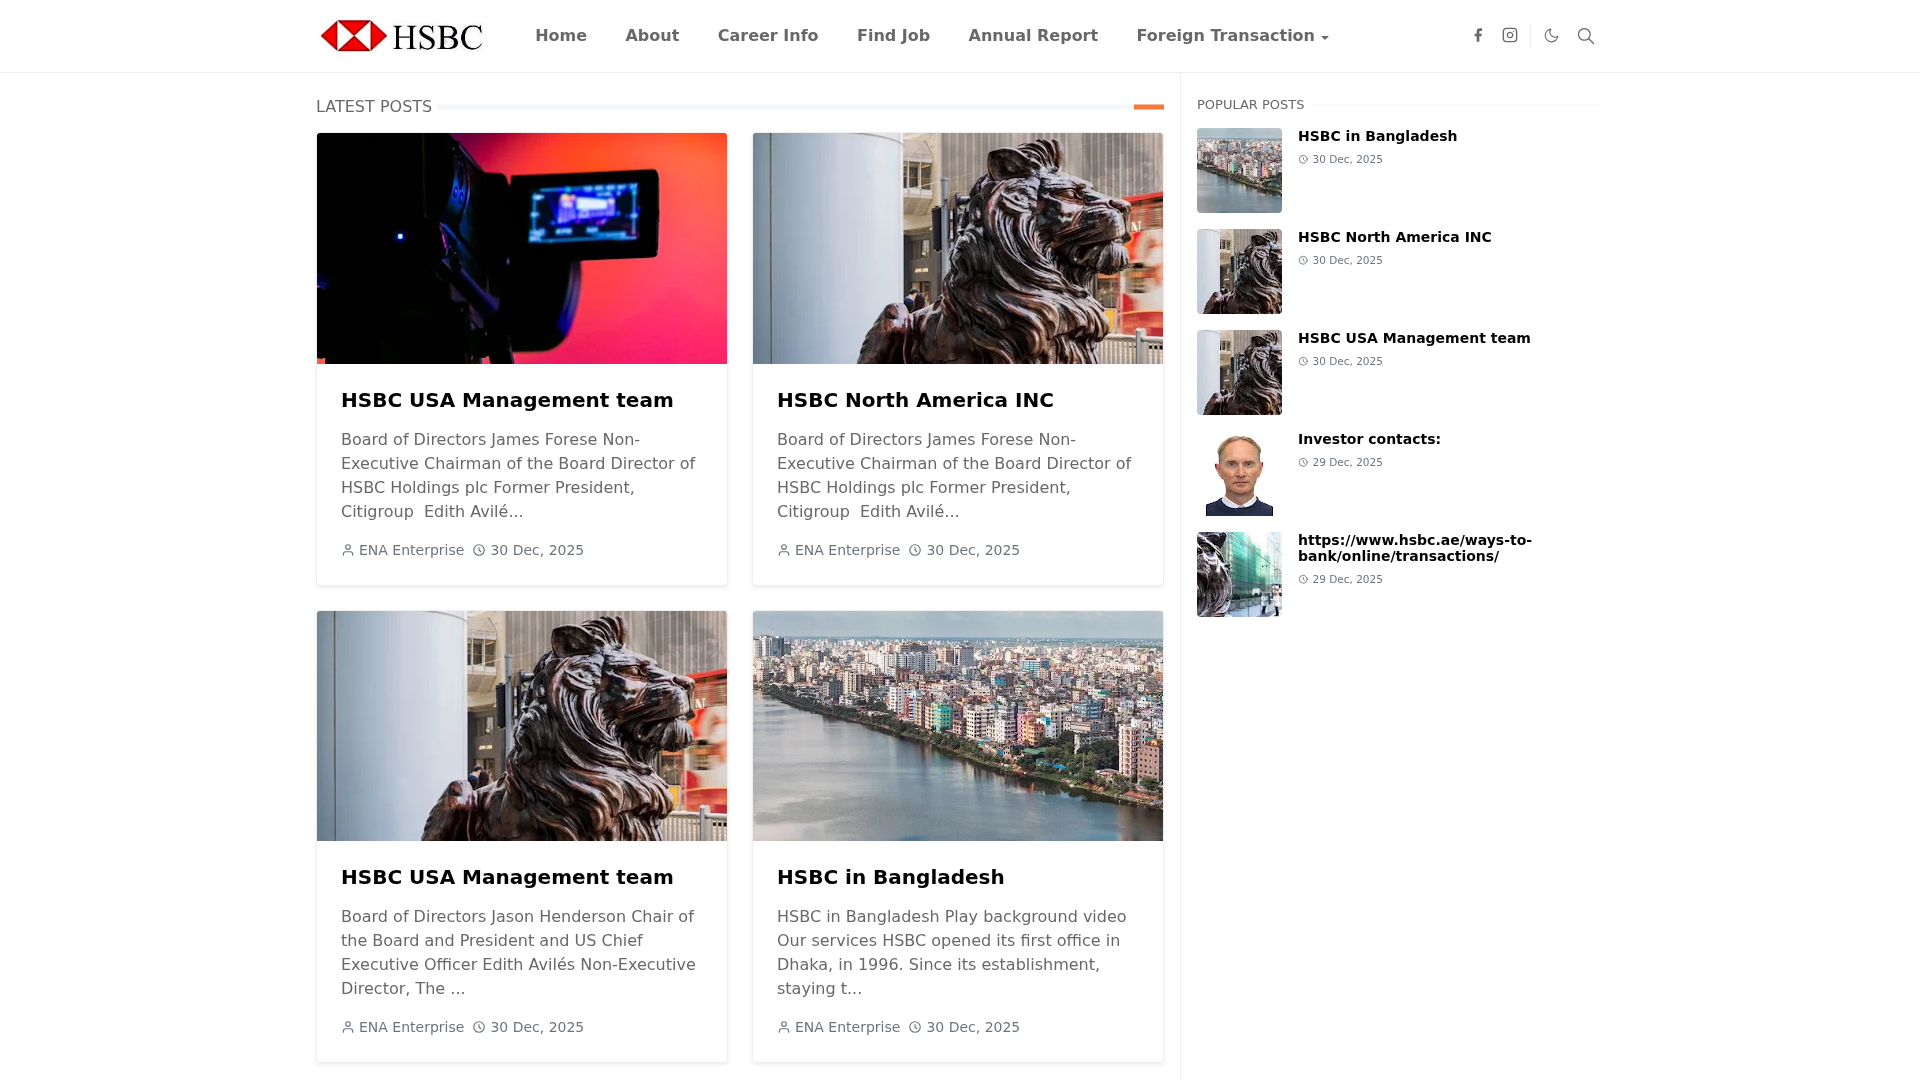
Task: Open the About menu item
Action: [652, 36]
